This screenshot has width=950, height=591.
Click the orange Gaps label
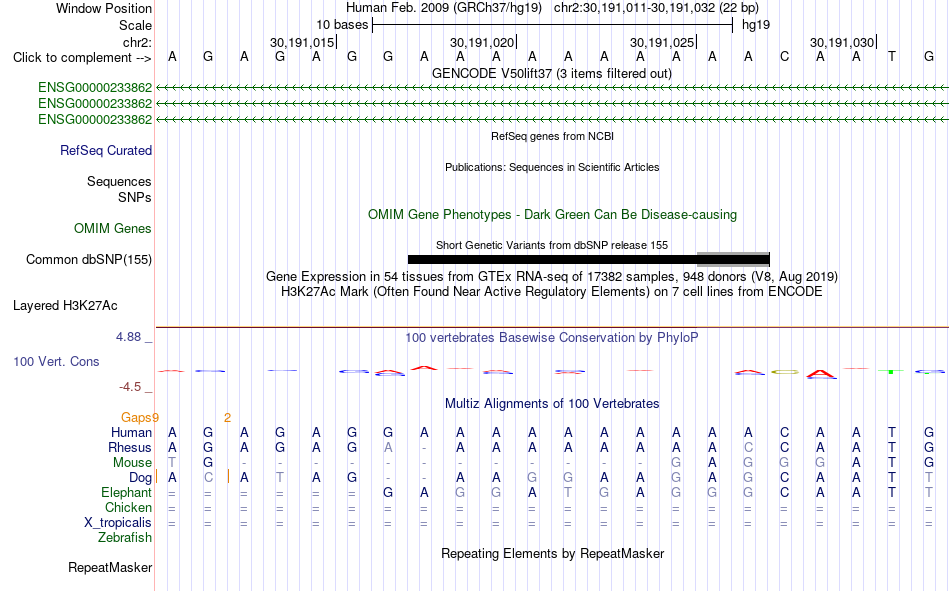pos(136,418)
